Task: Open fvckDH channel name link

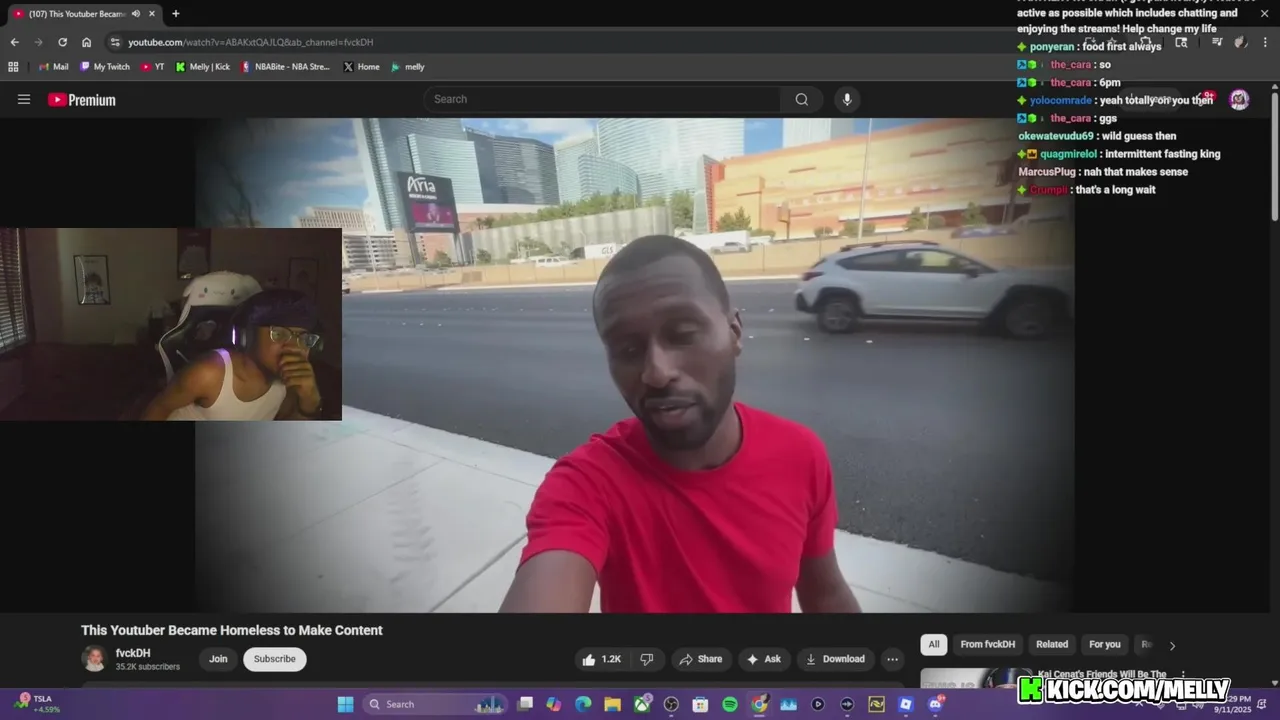Action: click(x=133, y=653)
